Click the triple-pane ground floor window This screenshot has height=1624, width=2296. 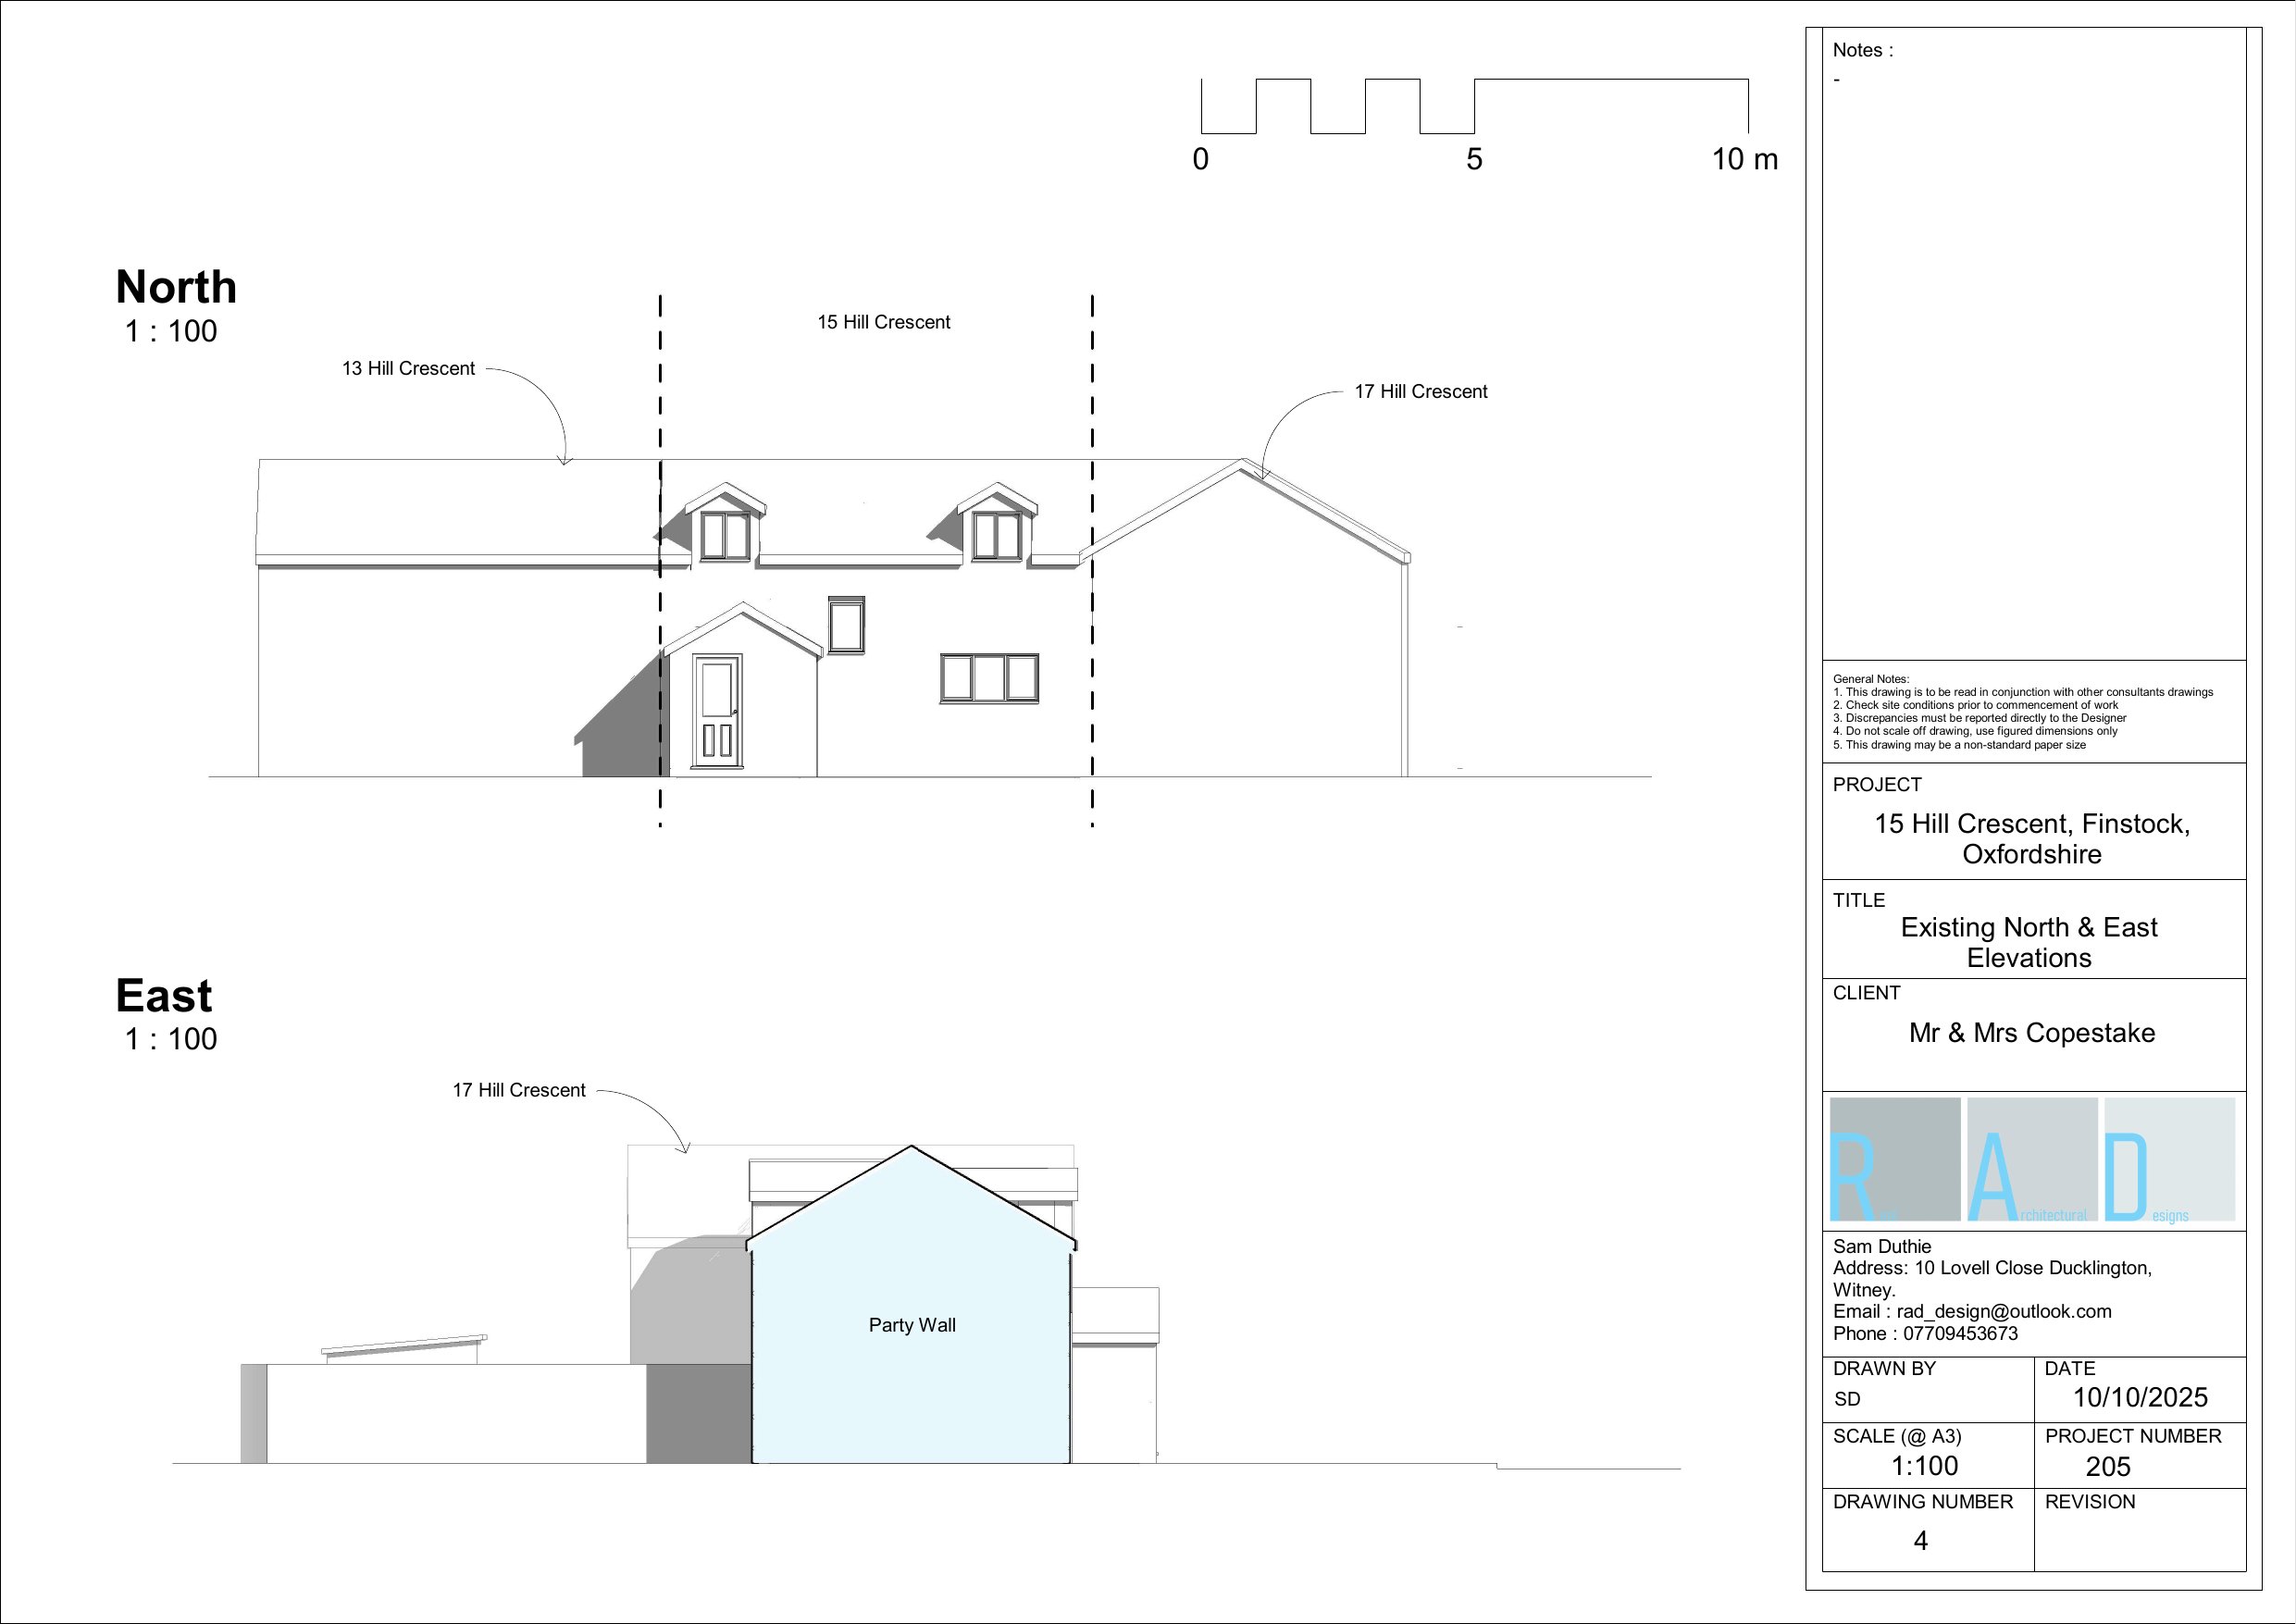(989, 678)
